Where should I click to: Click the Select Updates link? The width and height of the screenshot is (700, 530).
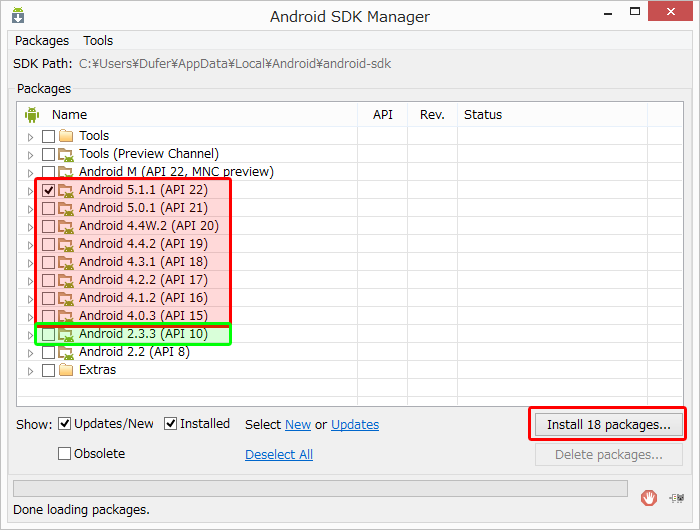point(355,424)
